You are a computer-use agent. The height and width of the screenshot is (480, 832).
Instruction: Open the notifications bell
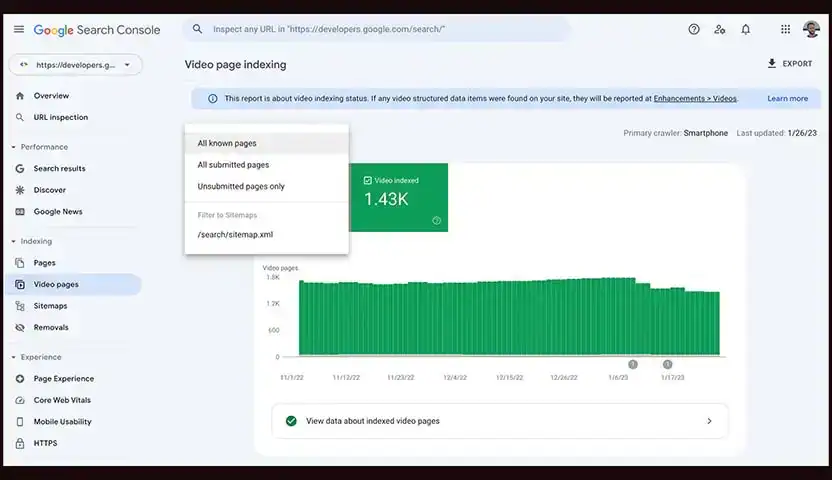pyautogui.click(x=746, y=30)
